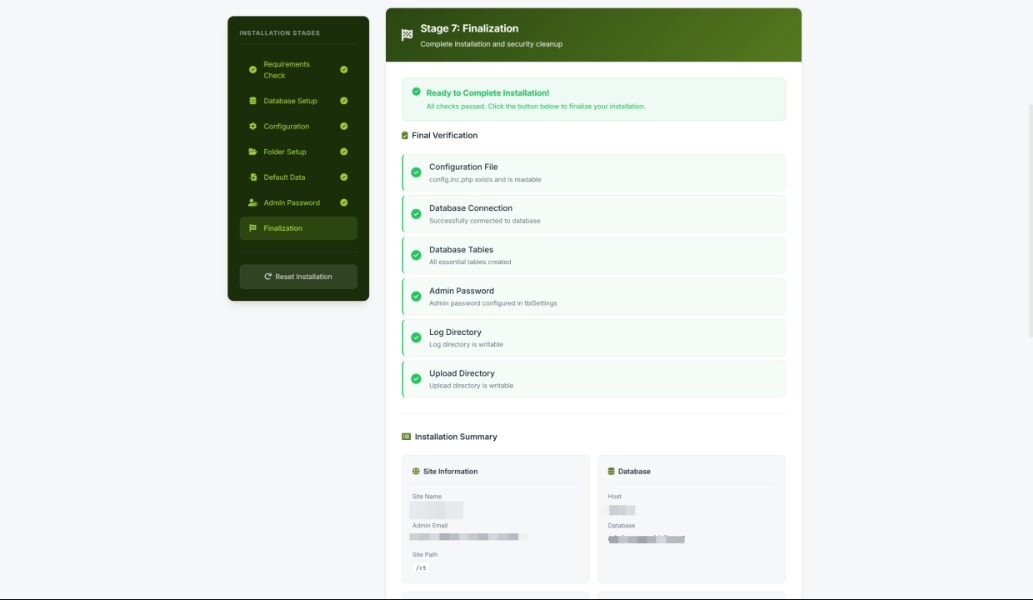Click the Final Verification clipboard icon
Screen dimensions: 1033x600
405,135
